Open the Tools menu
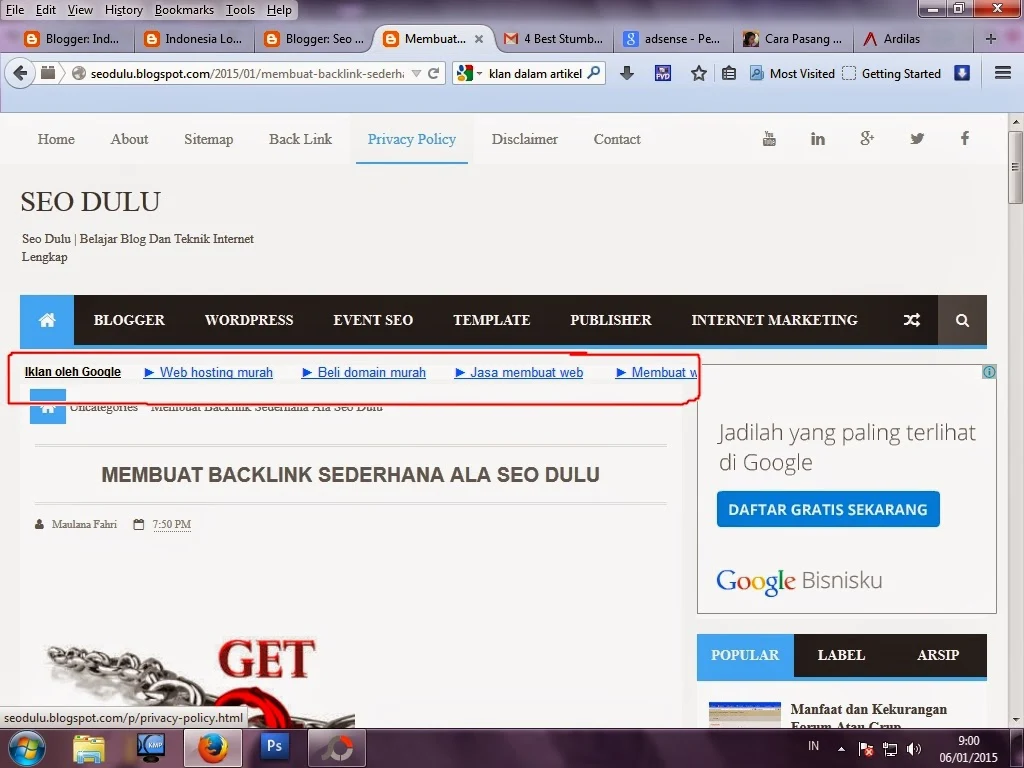Screen dimensions: 1024x768 pyautogui.click(x=240, y=10)
